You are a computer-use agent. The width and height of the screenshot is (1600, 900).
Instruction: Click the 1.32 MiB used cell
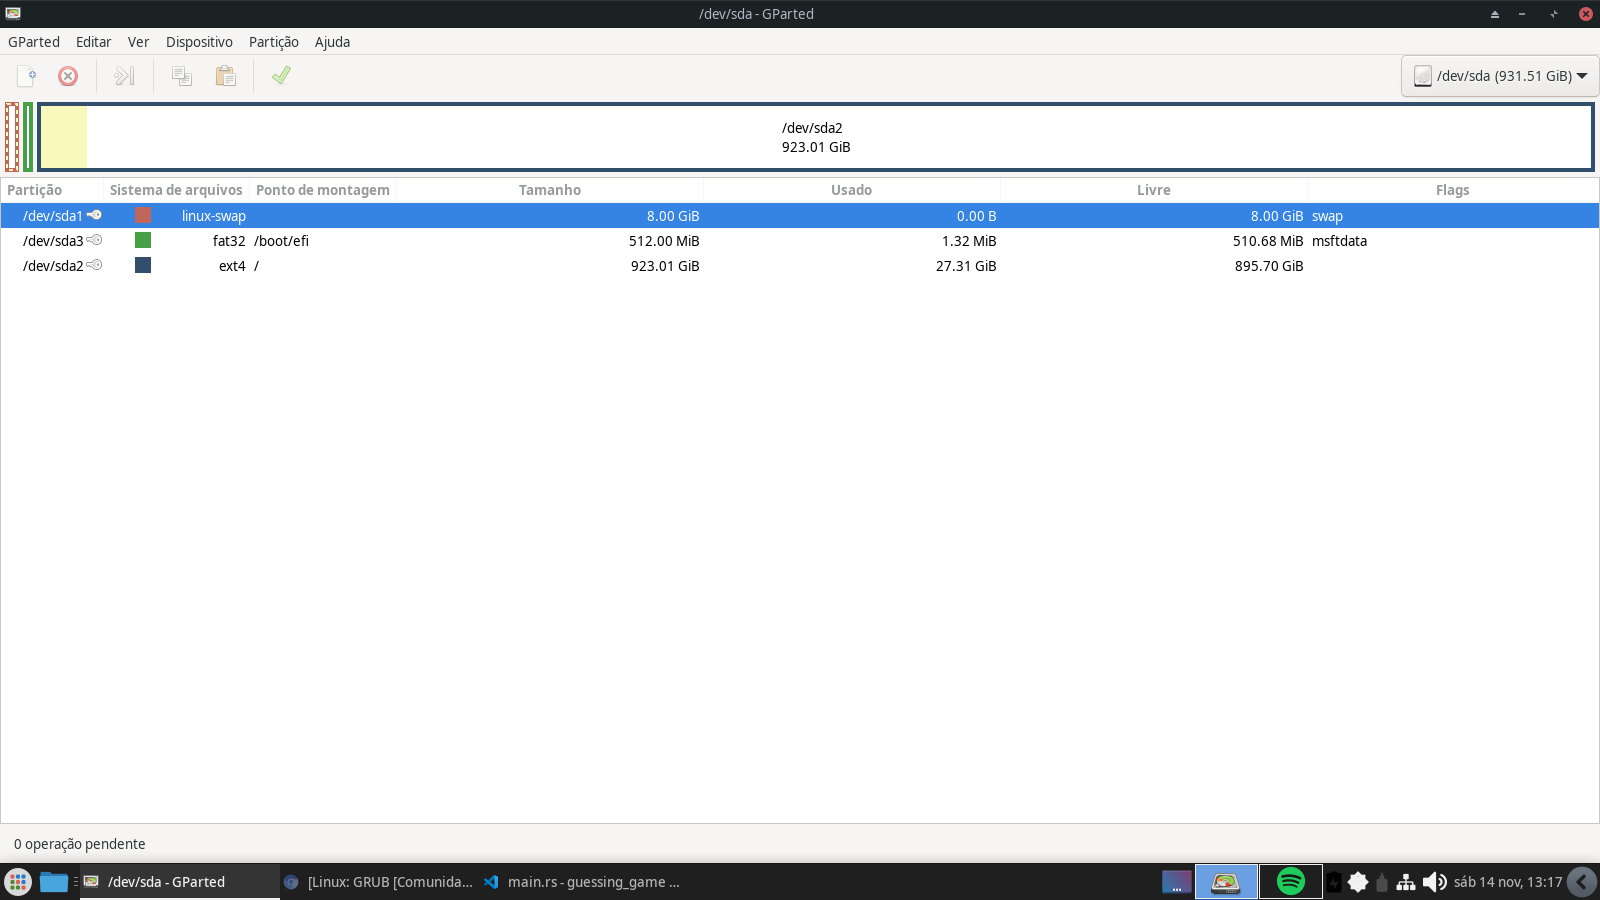point(969,241)
